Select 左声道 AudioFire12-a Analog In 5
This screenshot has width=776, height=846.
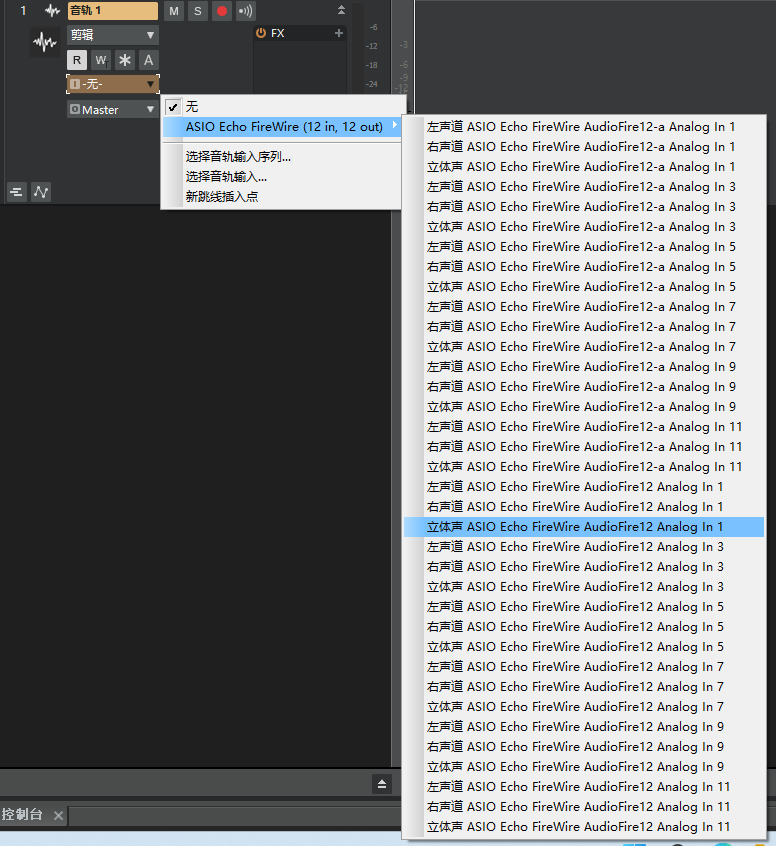tap(584, 247)
